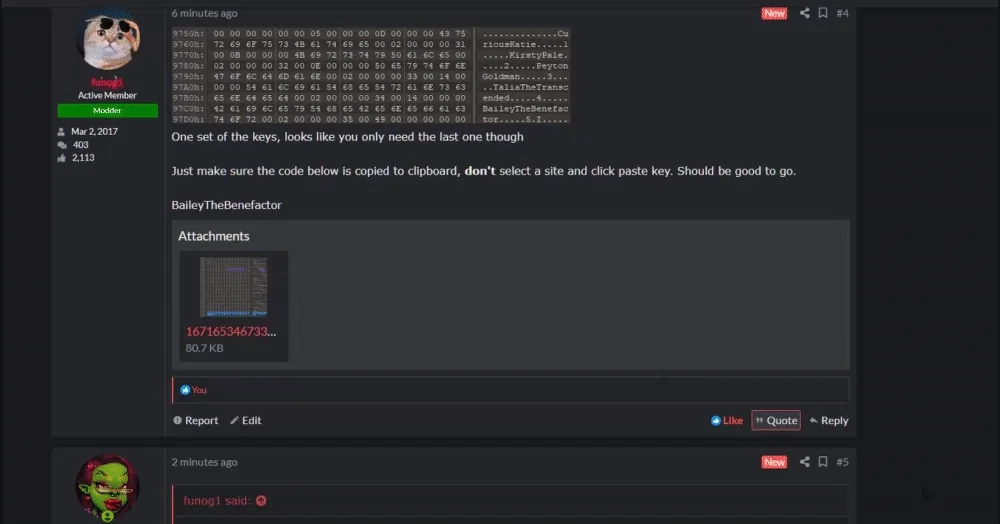The width and height of the screenshot is (1000, 524).
Task: Click the reaction icon beside You
Action: click(x=185, y=389)
